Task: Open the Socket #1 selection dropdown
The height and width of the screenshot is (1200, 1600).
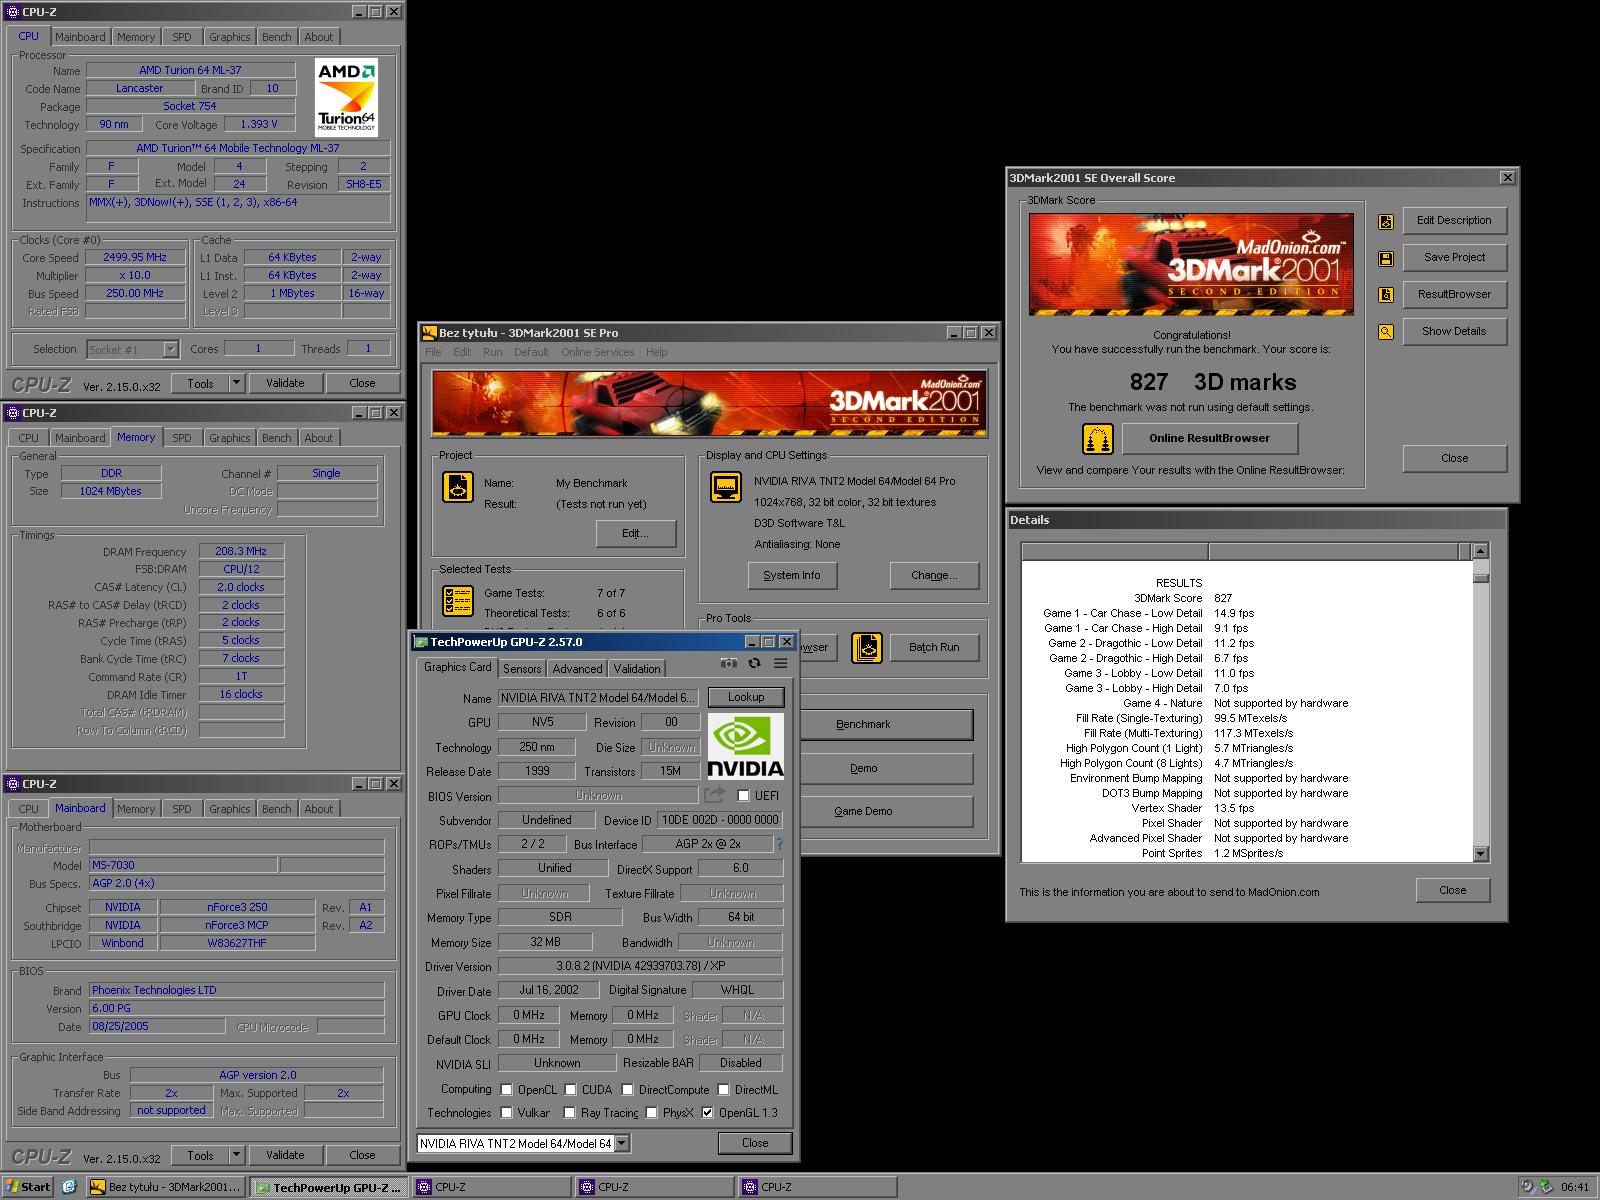Action: click(171, 350)
